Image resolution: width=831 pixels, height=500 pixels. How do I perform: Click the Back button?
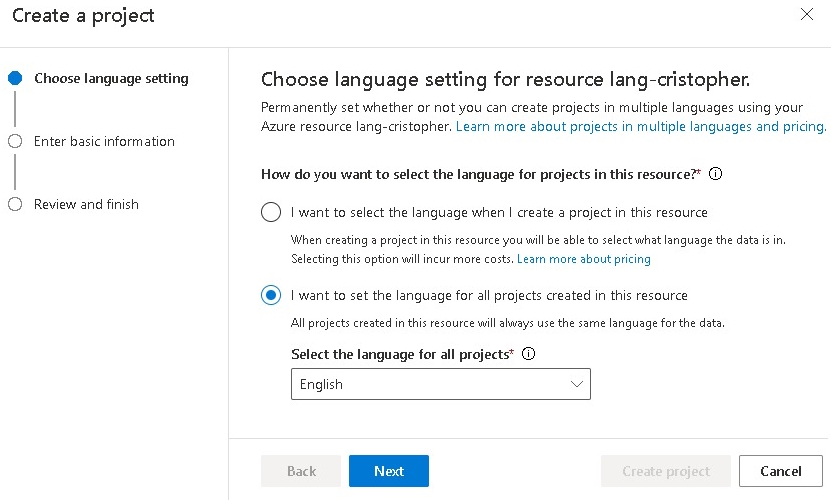(301, 471)
